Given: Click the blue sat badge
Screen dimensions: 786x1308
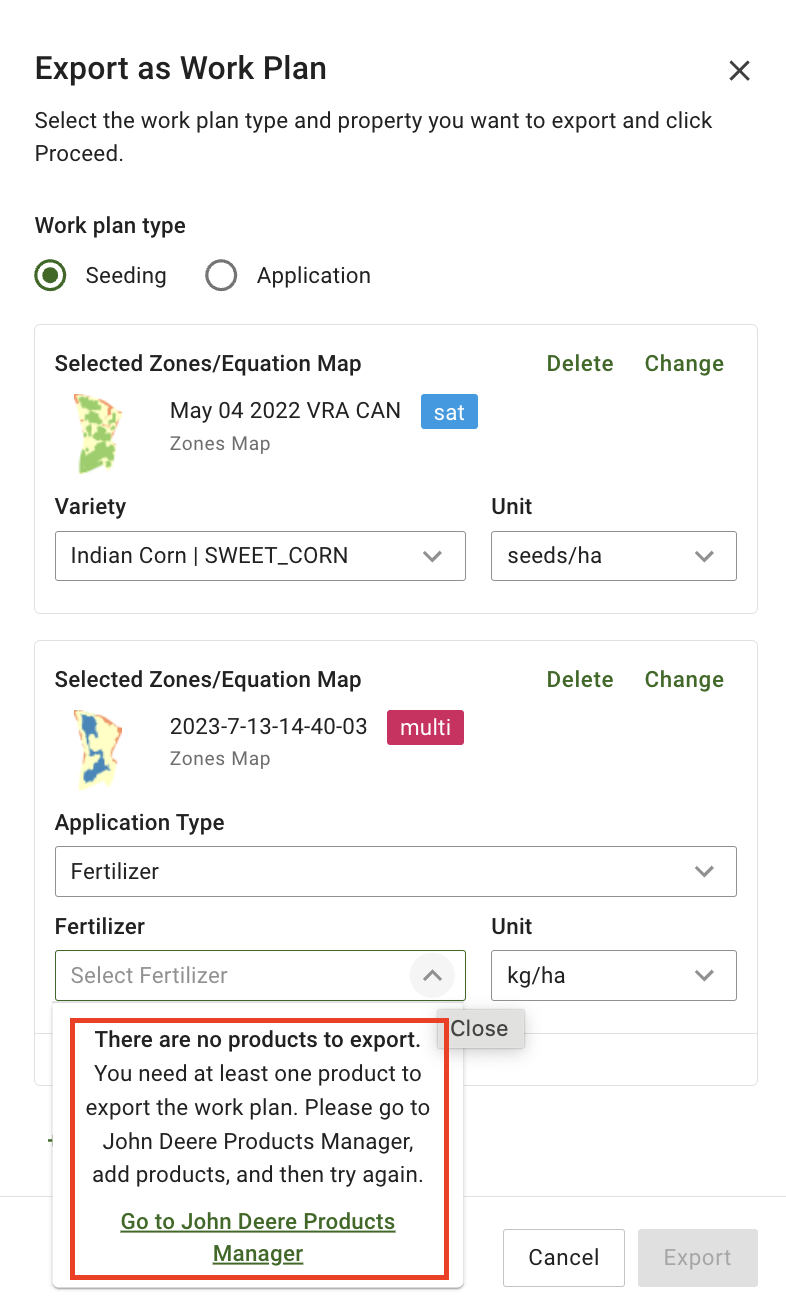Looking at the screenshot, I should (x=449, y=412).
